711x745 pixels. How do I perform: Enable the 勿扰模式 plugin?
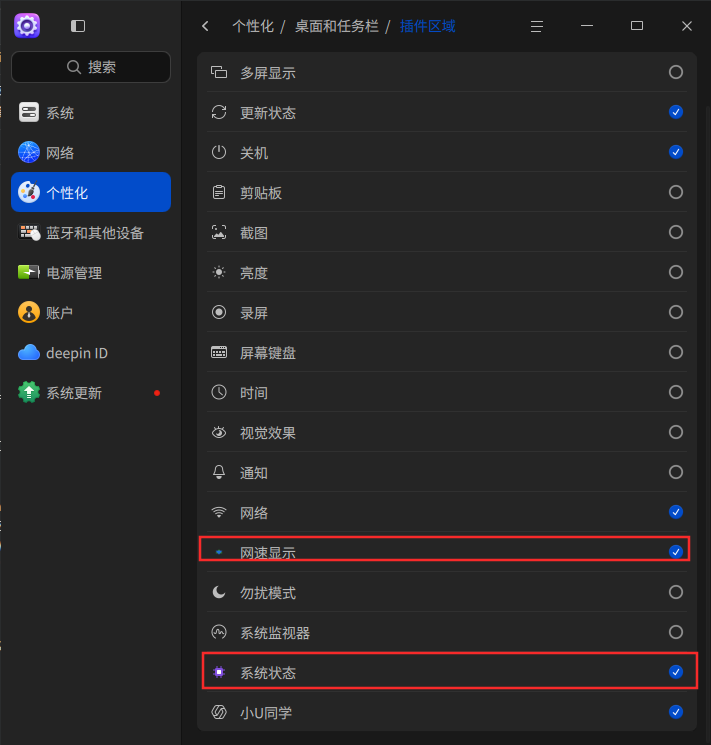(676, 592)
